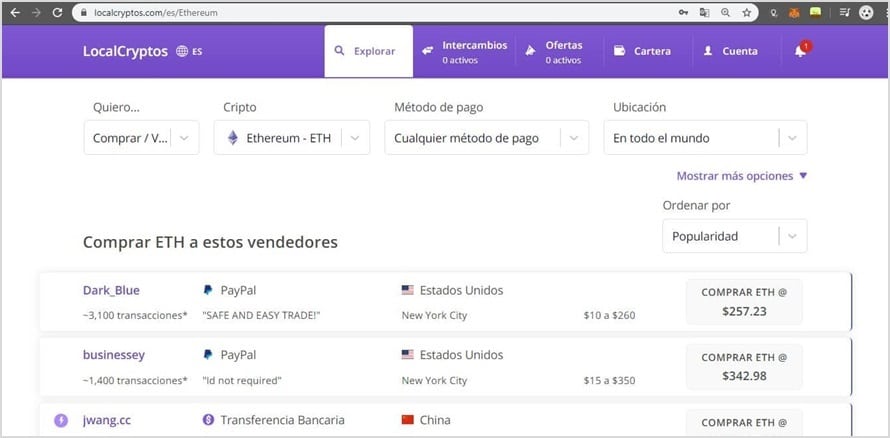The width and height of the screenshot is (890, 438).
Task: Click "~3,100 transacciones*" text
Action: [135, 315]
